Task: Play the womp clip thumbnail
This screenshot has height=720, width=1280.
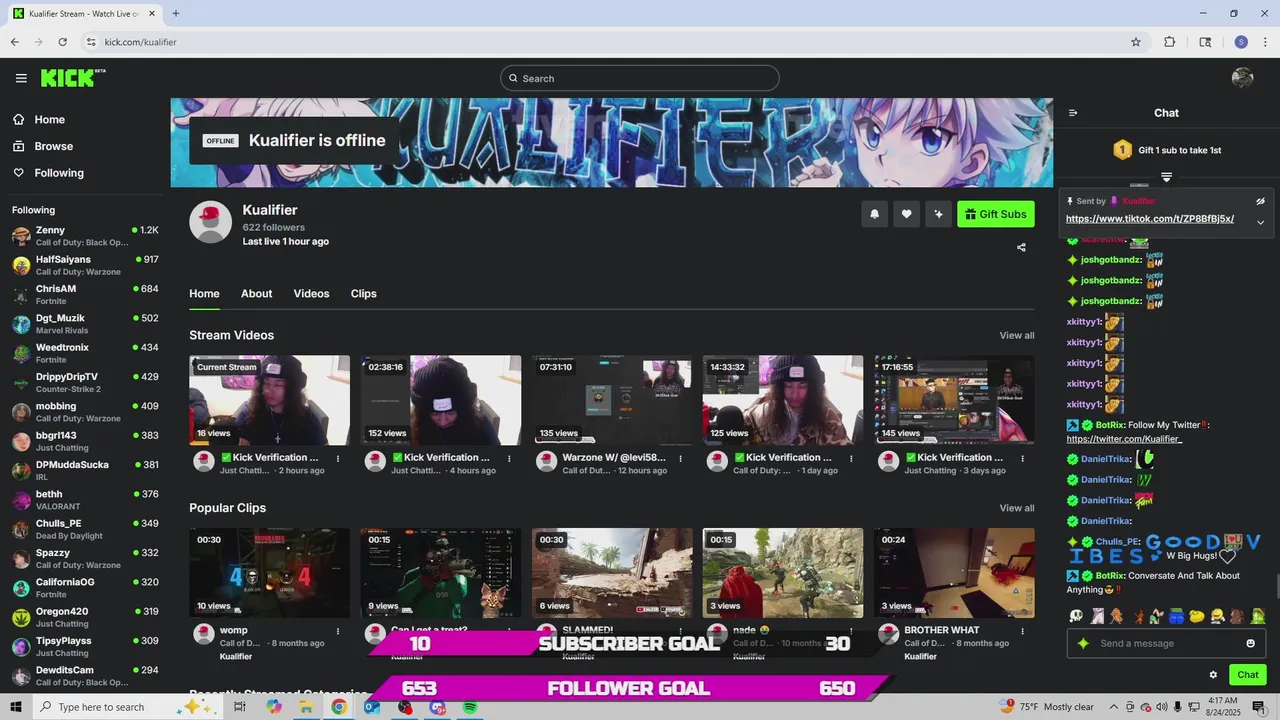Action: click(270, 573)
